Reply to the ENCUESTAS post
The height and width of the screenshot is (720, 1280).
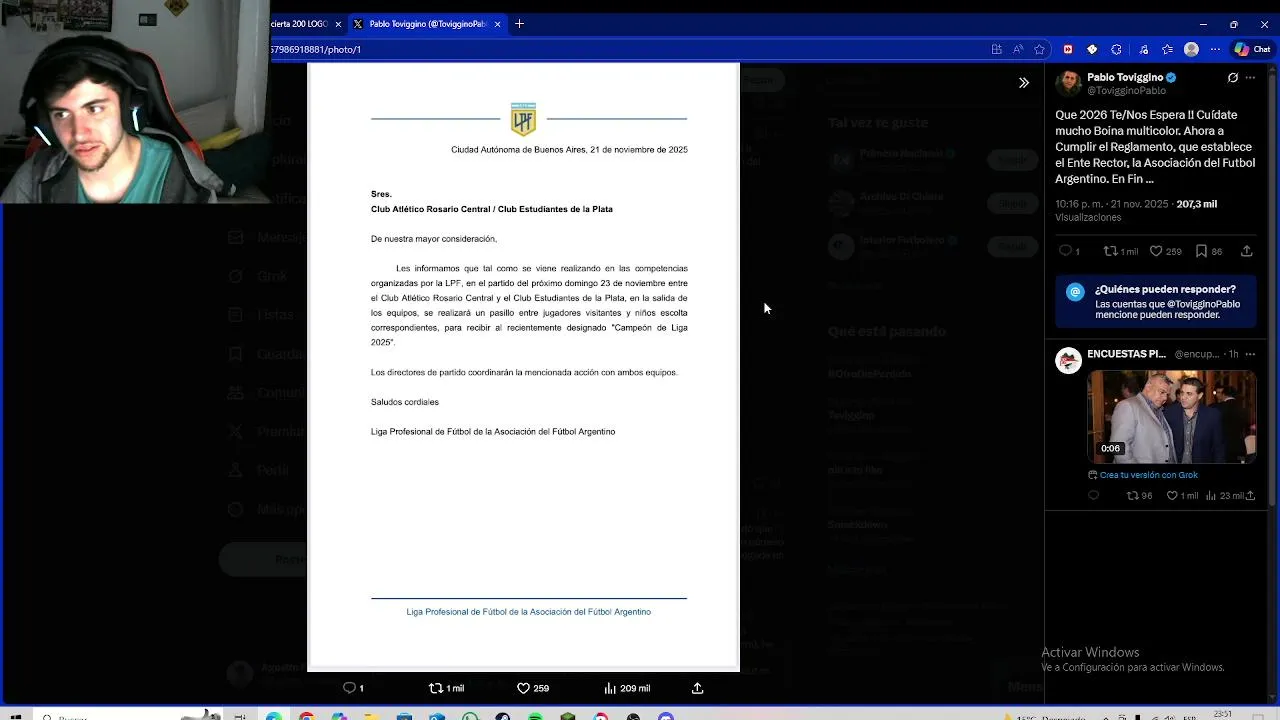click(1093, 495)
